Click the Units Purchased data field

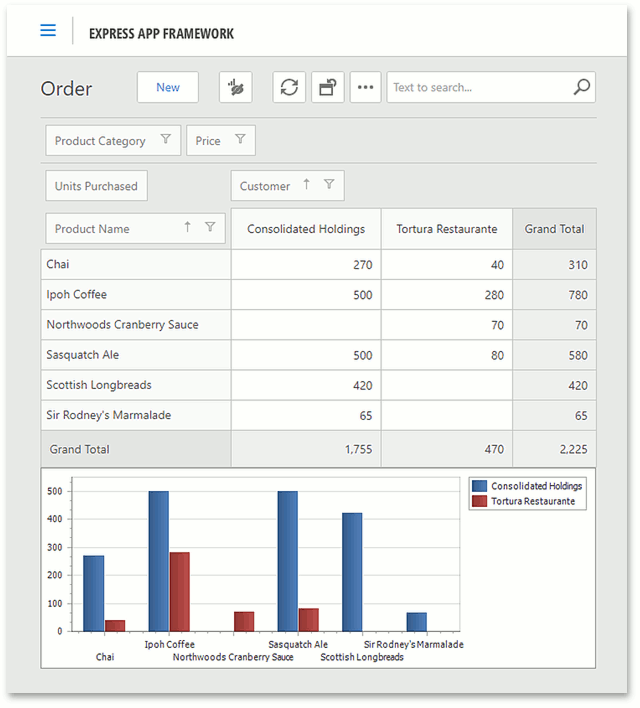pyautogui.click(x=96, y=186)
